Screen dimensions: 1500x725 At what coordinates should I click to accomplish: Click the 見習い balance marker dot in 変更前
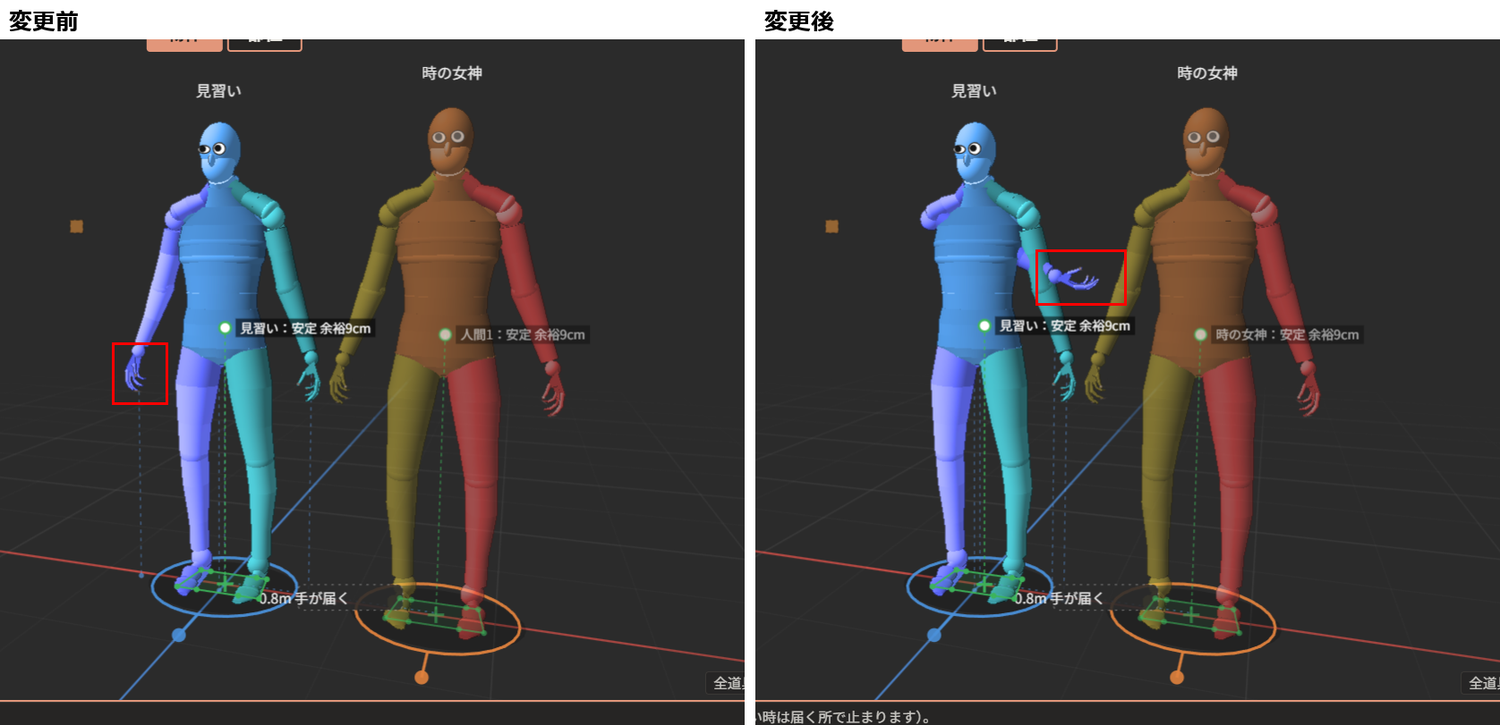click(225, 327)
